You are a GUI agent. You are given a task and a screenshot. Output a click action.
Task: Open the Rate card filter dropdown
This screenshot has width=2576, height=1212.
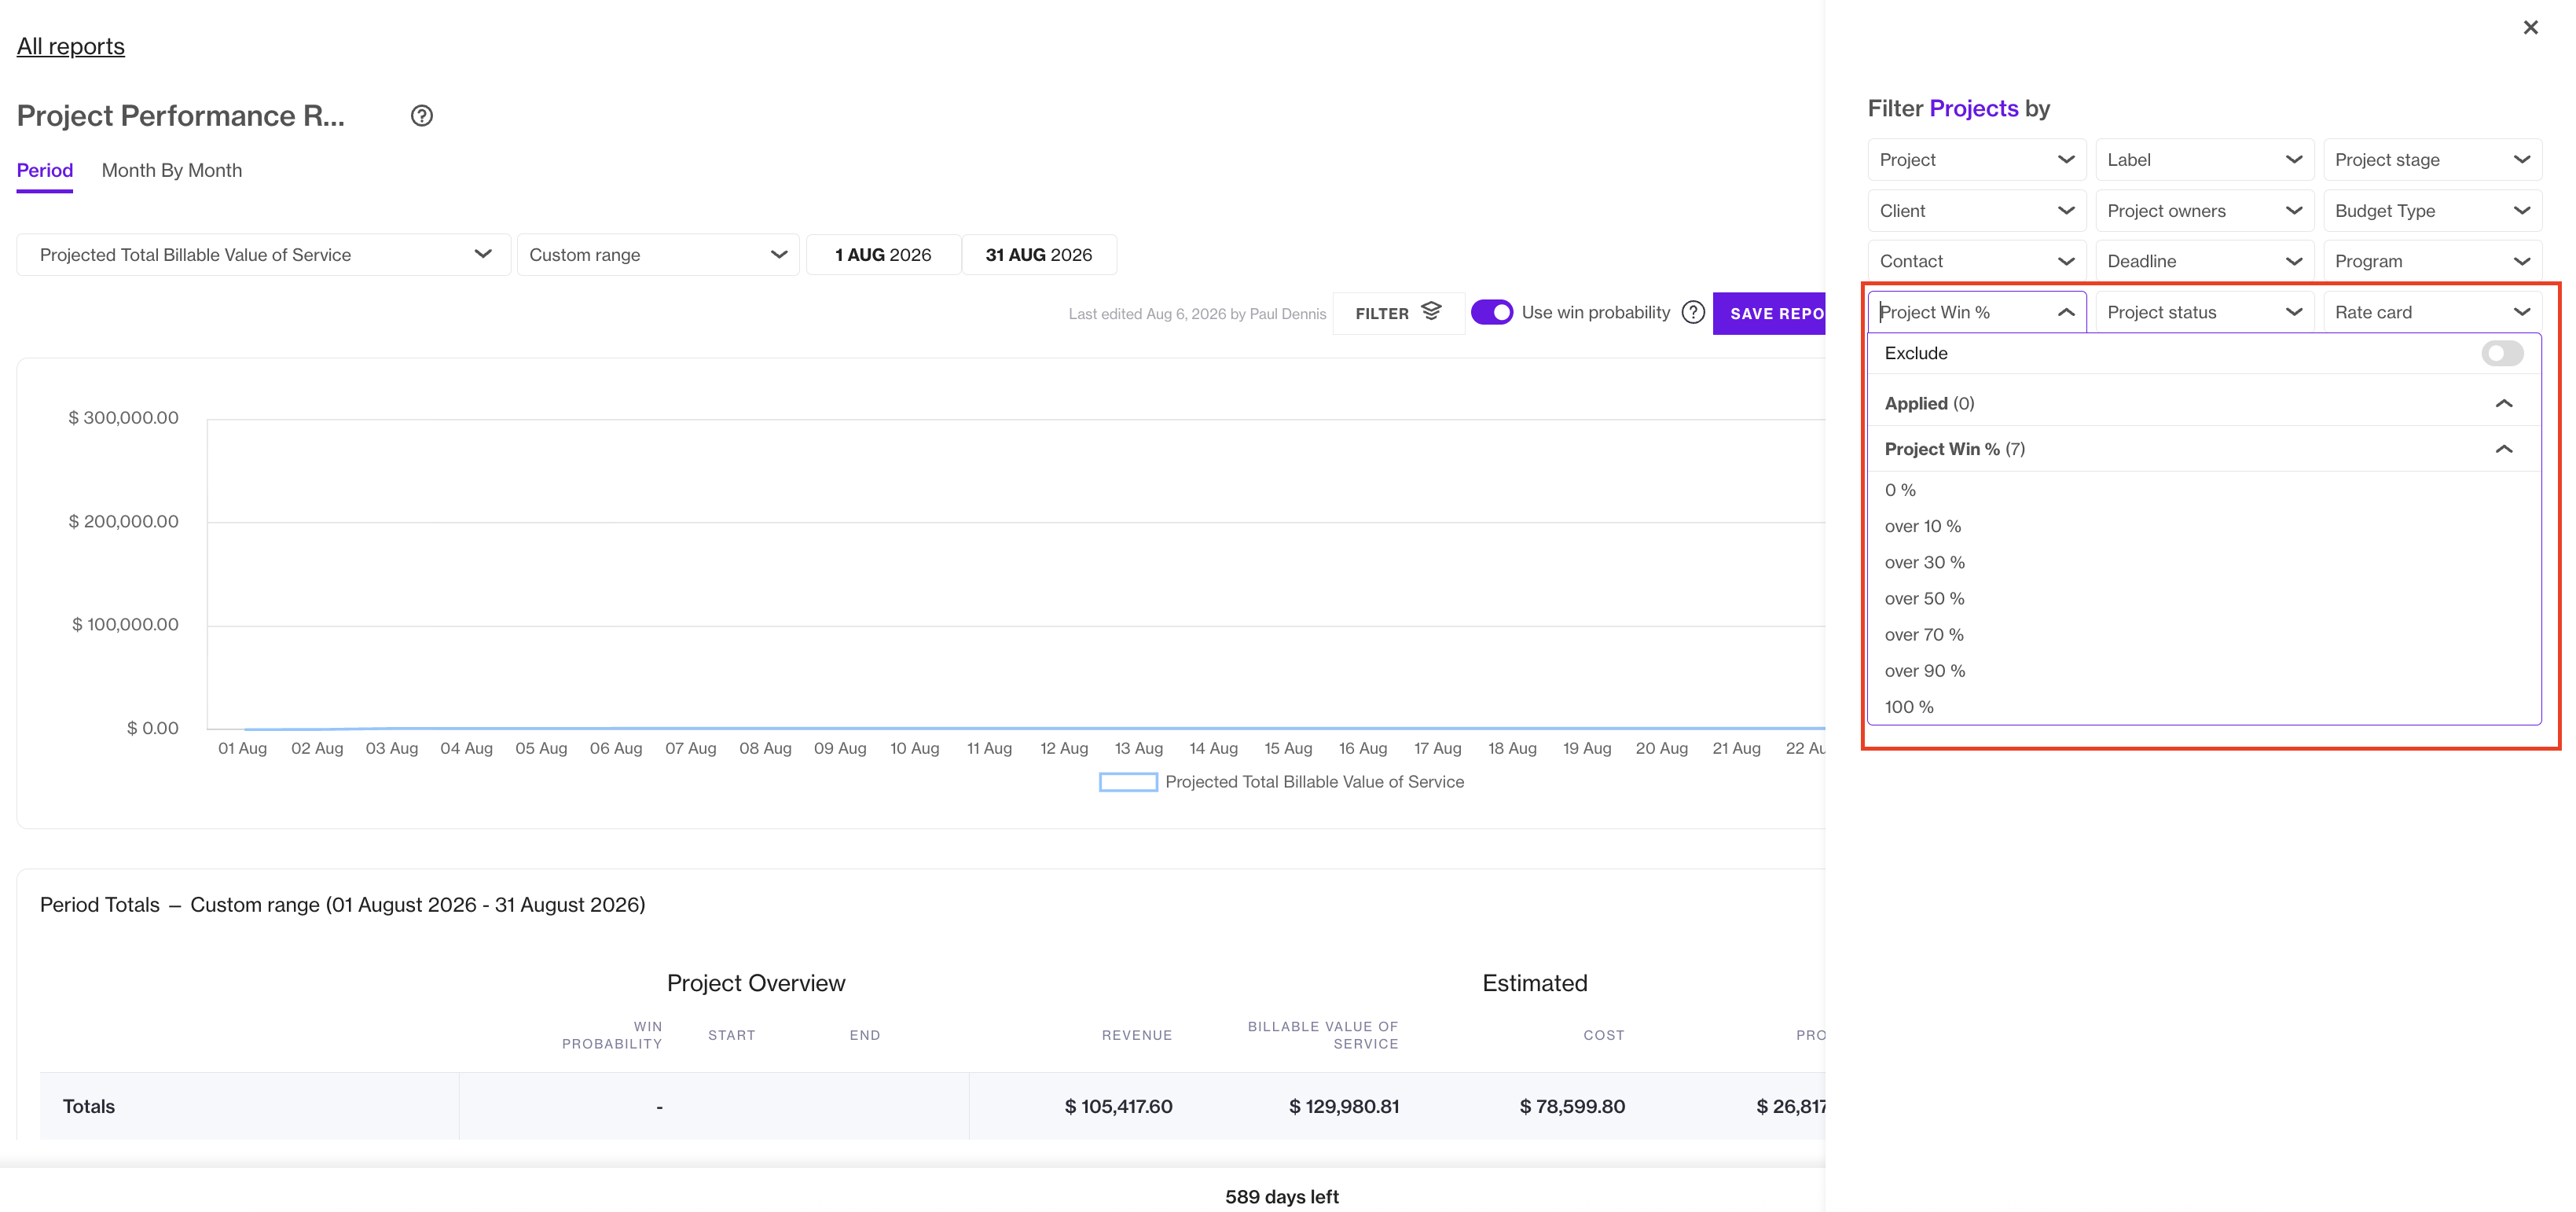pos(2432,312)
